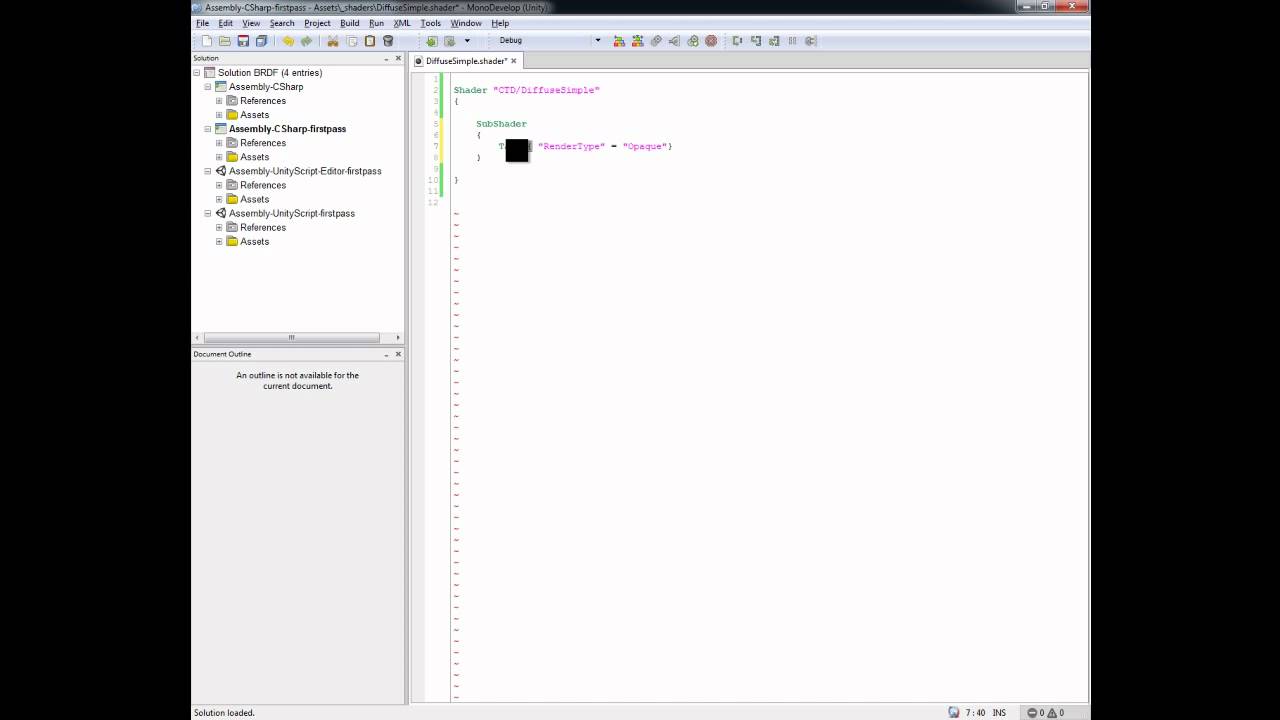This screenshot has height=720, width=1280.
Task: Collapse the Solution BRDF root node
Action: point(197,73)
